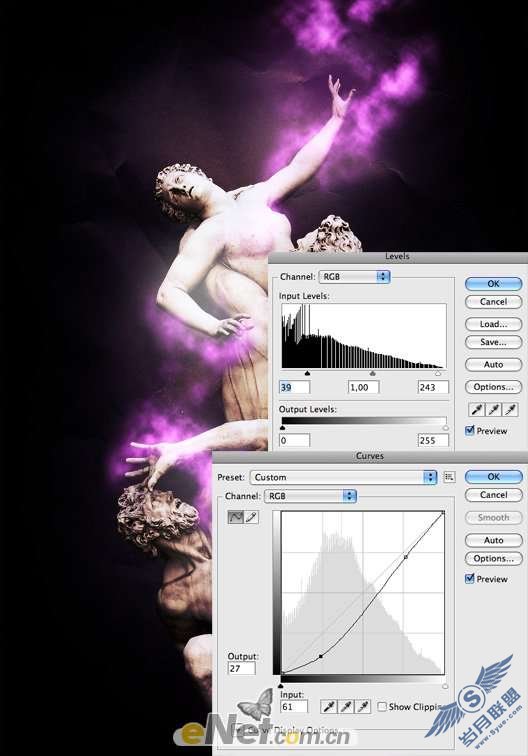
Task: Click OK in the Levels dialog
Action: click(x=493, y=284)
